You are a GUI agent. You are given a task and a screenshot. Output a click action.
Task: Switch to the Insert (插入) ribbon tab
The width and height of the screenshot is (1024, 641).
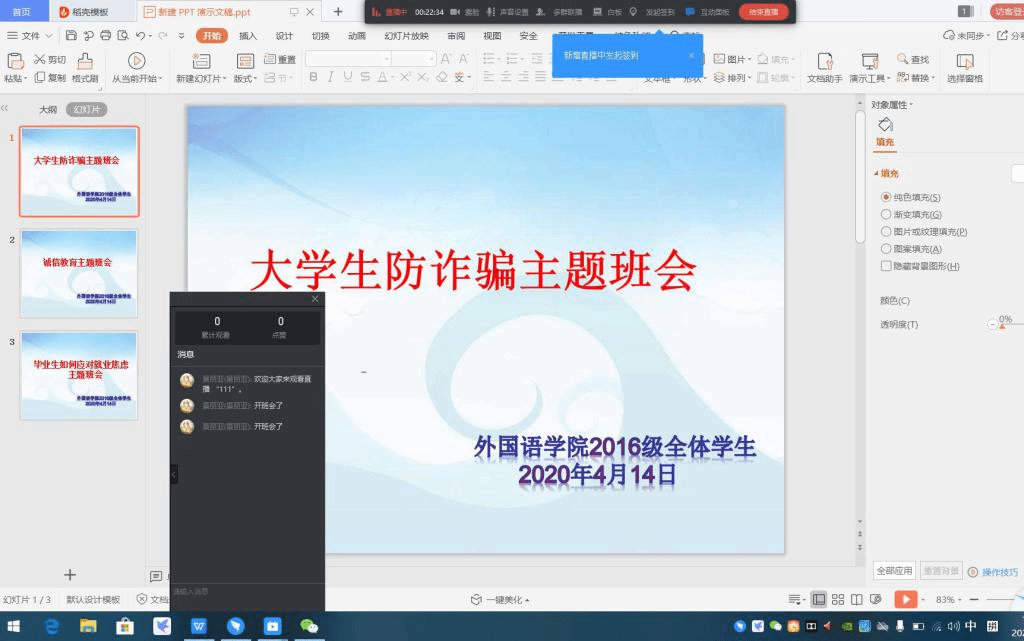coord(248,36)
